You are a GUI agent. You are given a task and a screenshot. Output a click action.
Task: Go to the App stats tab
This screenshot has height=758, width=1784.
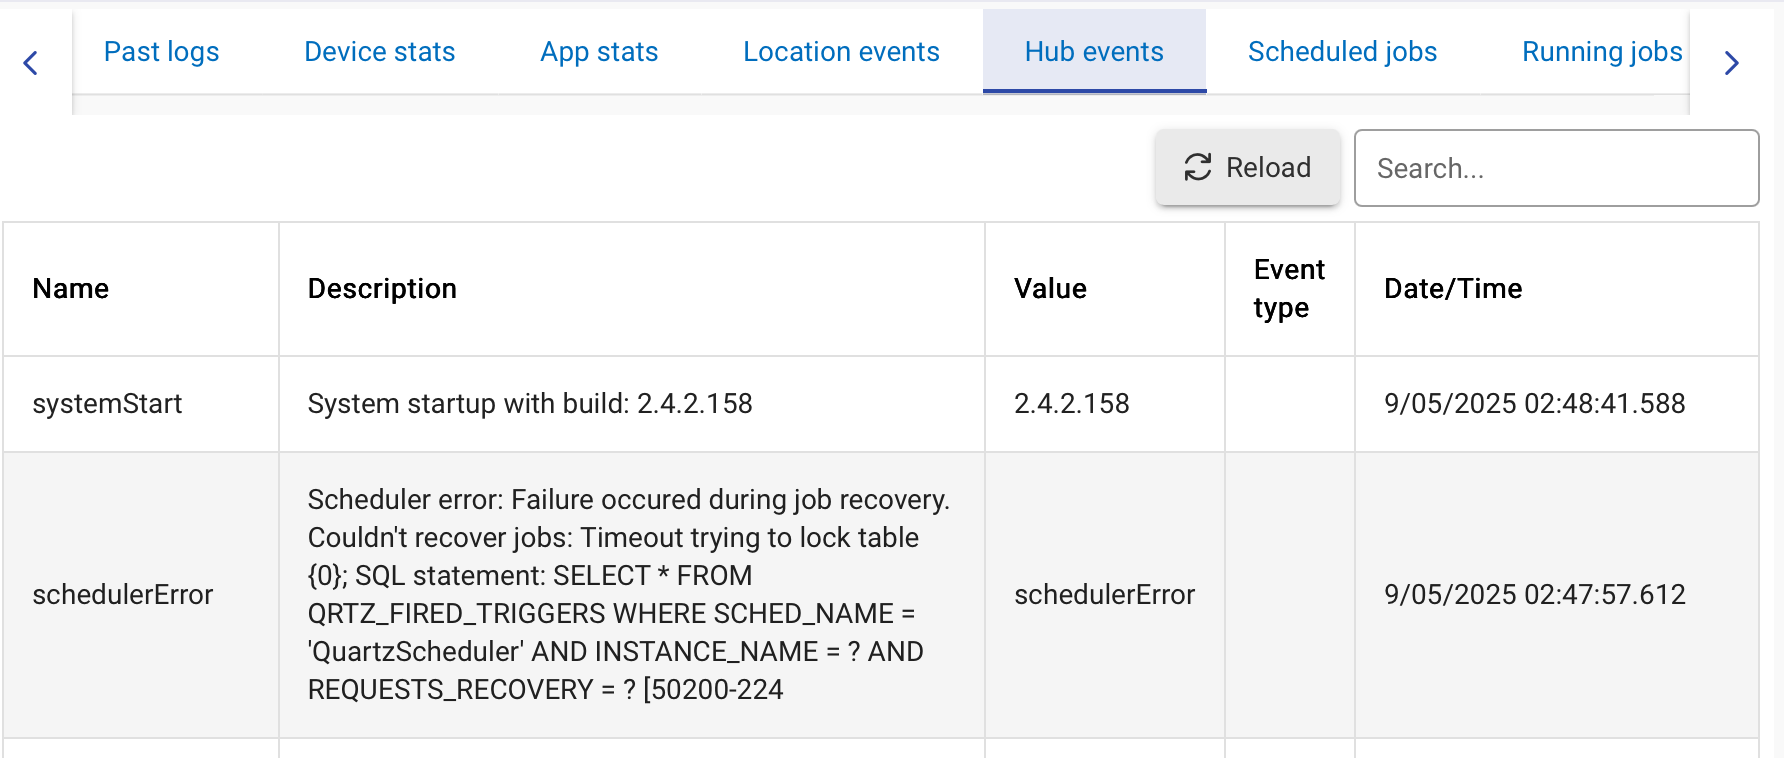599,52
